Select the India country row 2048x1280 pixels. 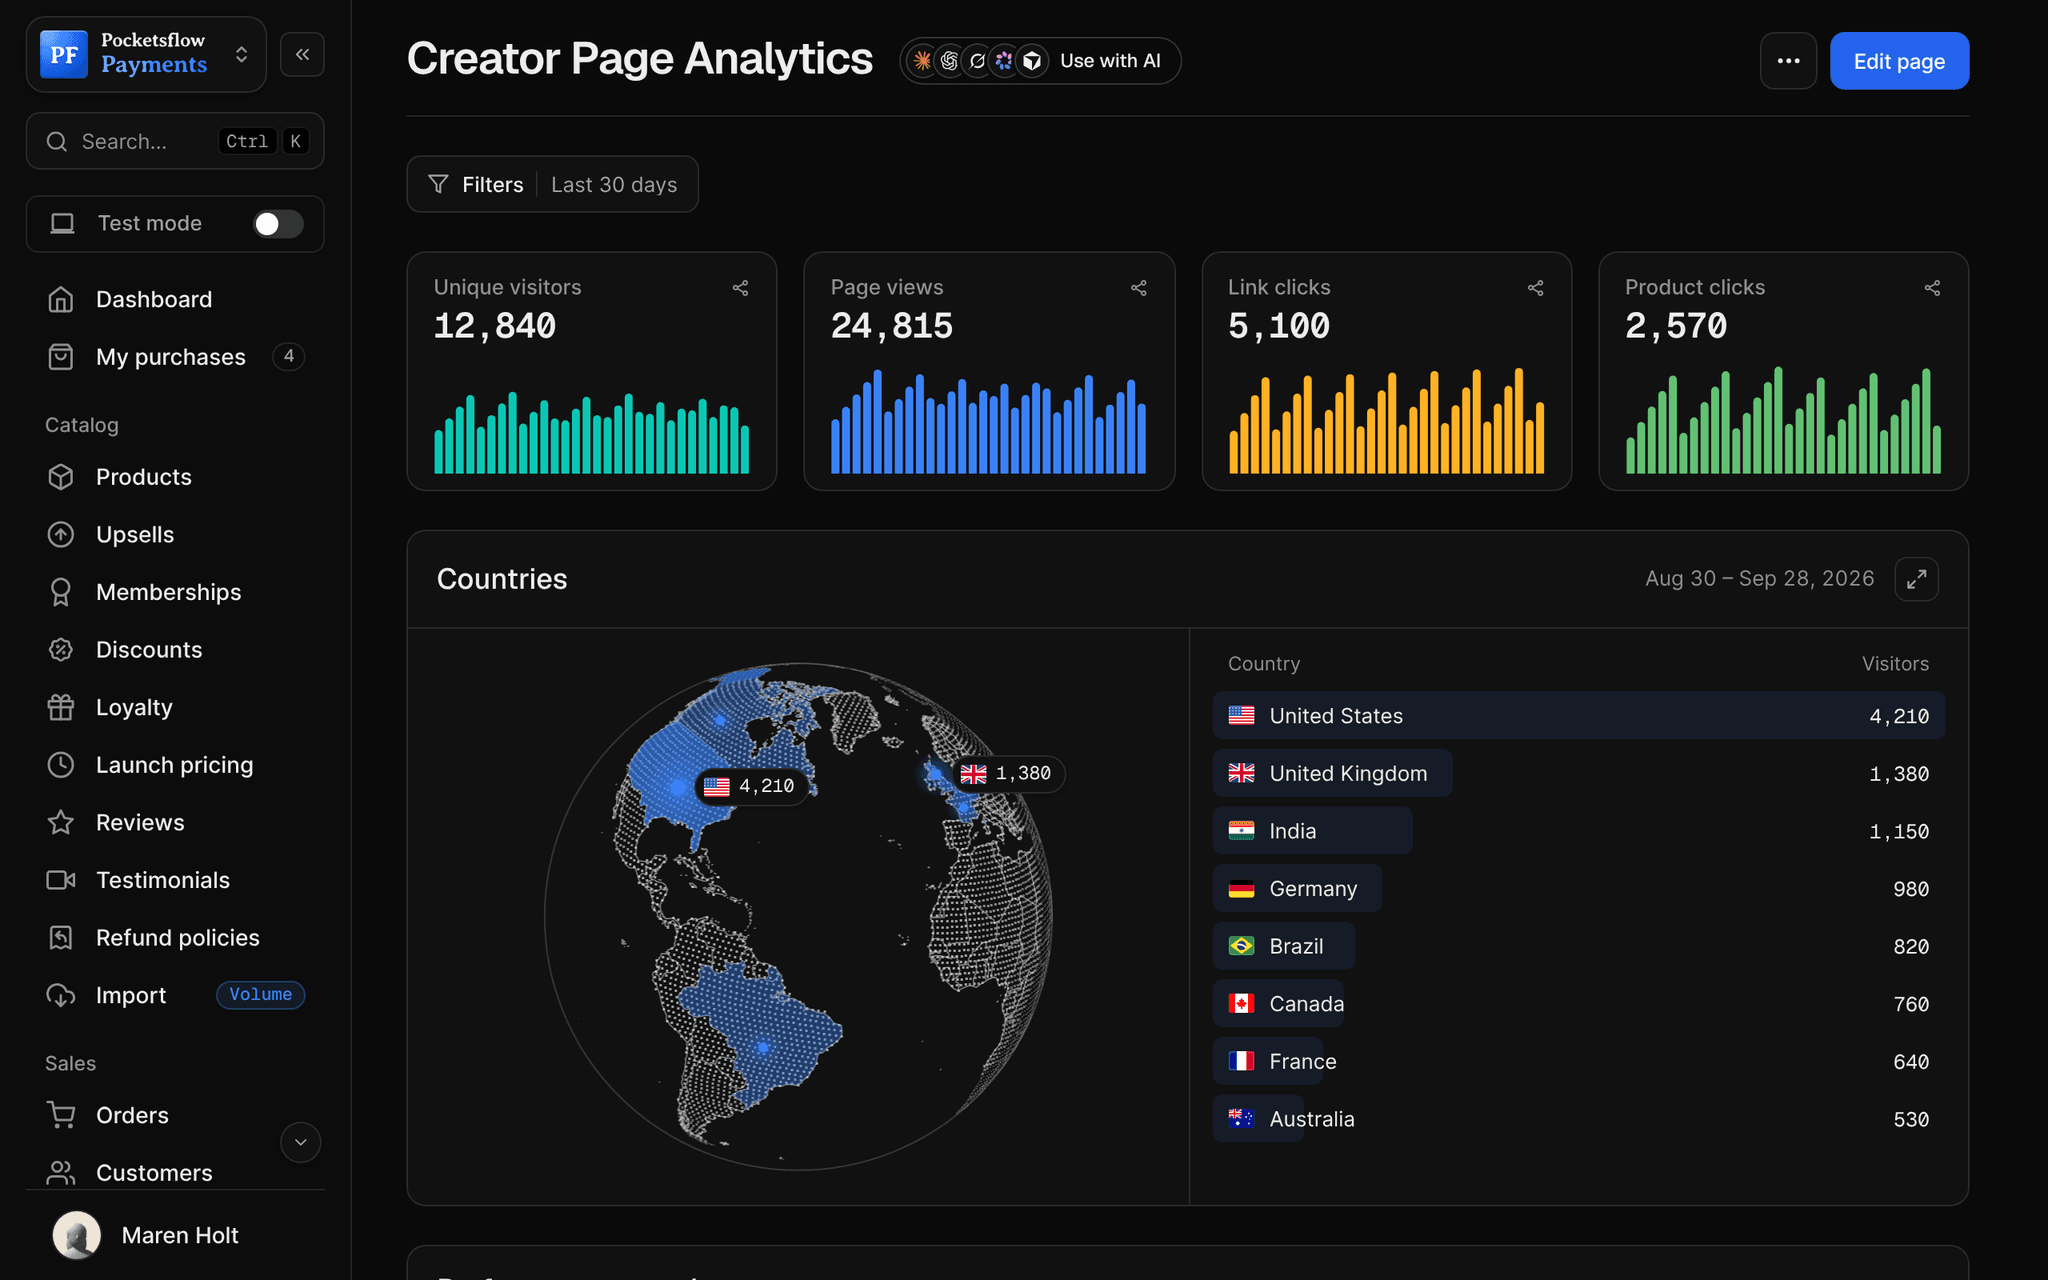(1579, 831)
